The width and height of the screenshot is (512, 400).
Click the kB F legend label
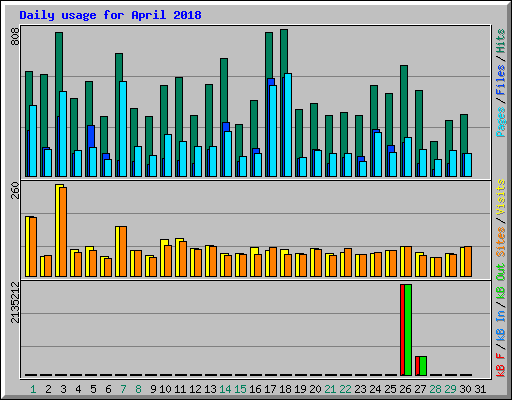tap(501, 364)
